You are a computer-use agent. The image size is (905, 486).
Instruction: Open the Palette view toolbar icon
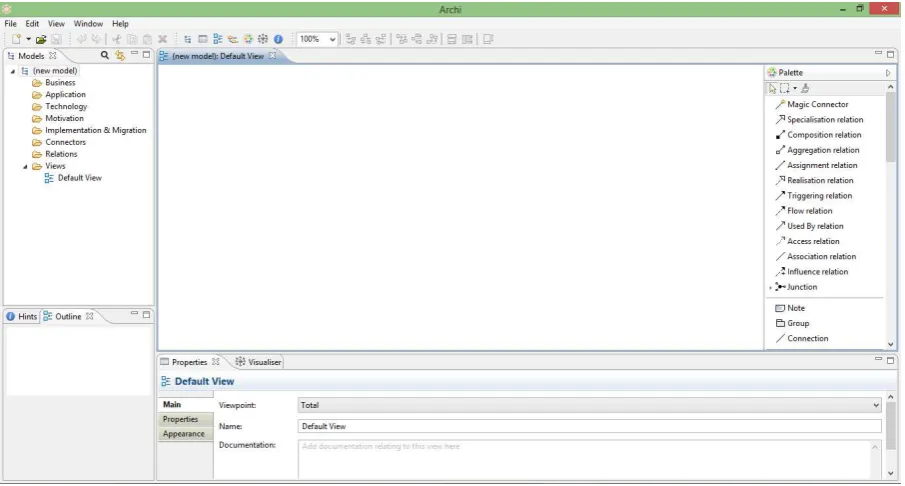(x=248, y=39)
